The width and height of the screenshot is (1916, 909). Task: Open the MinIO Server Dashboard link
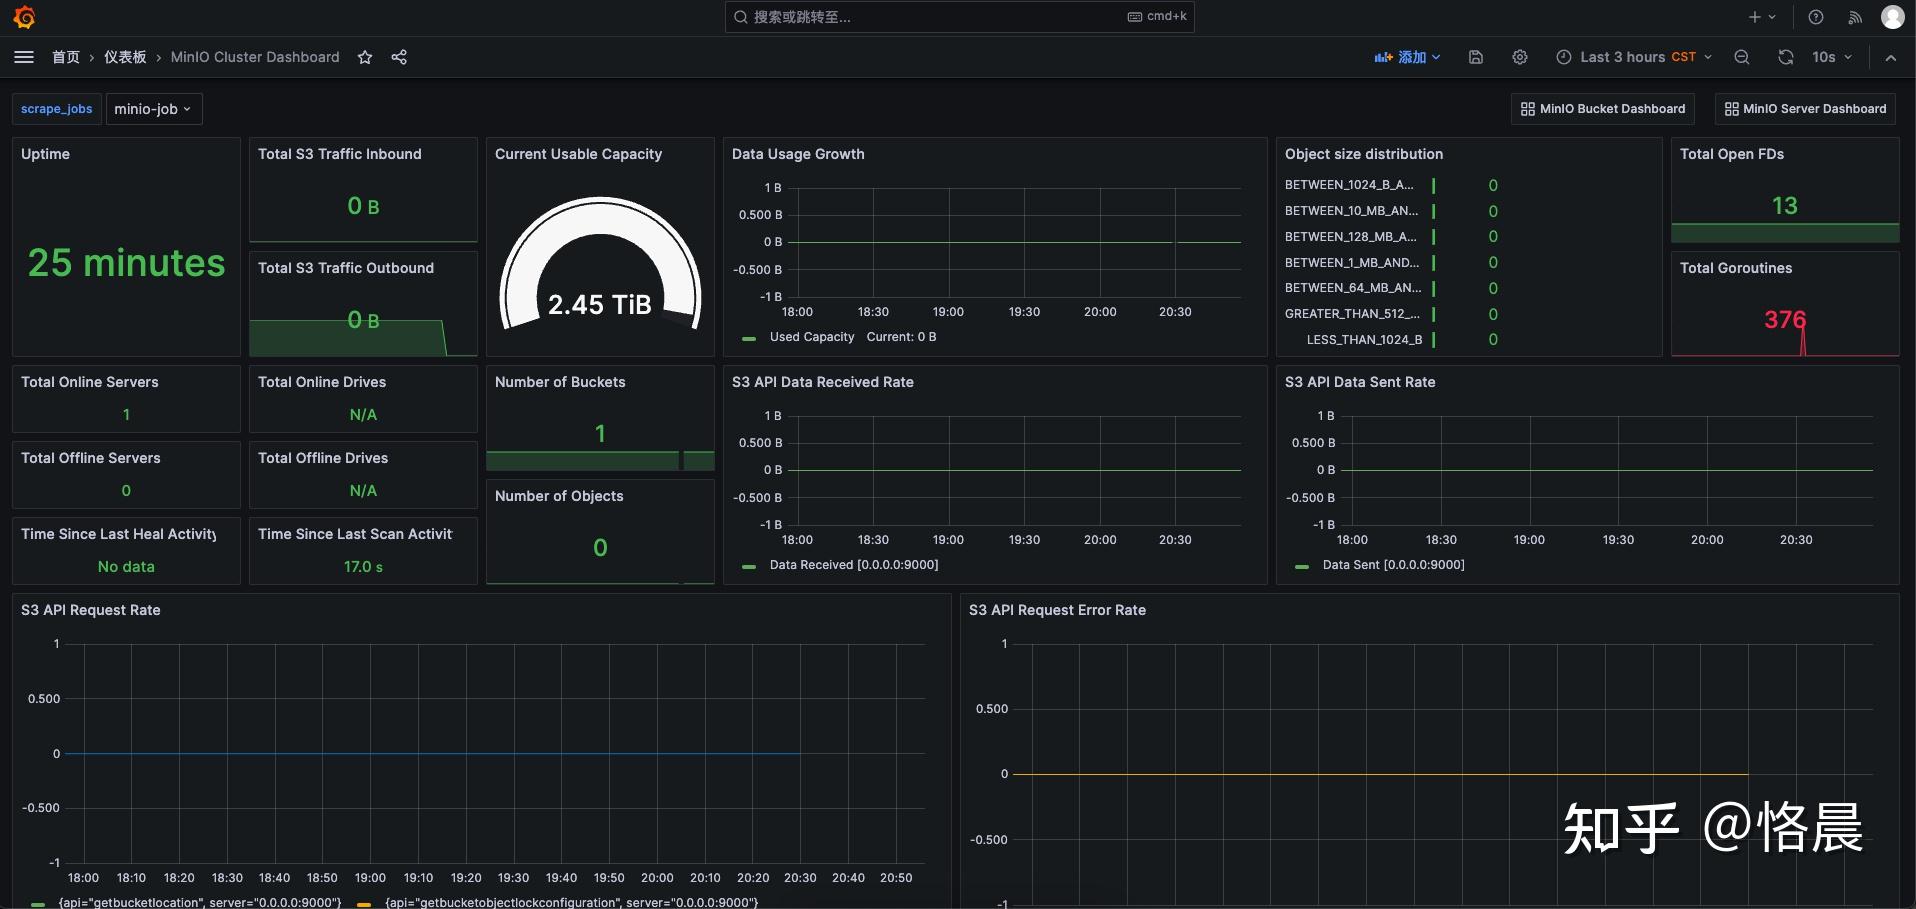(1804, 109)
